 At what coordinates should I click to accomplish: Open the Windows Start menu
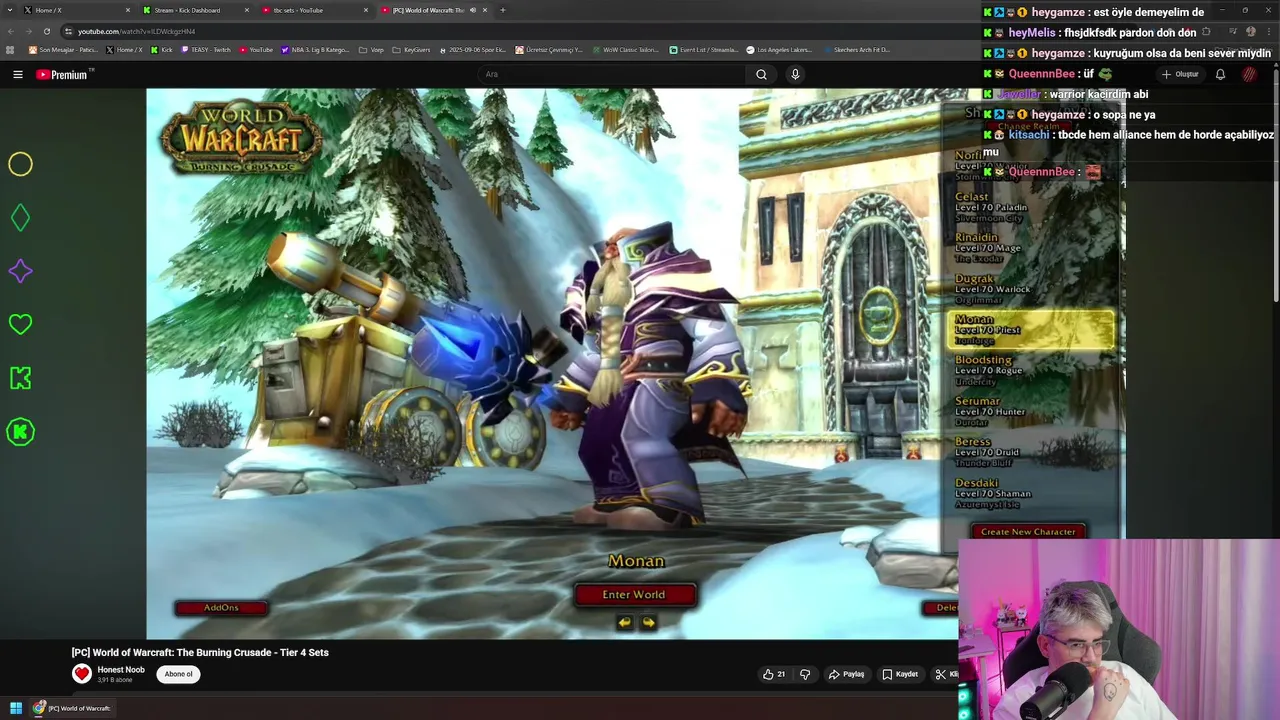pyautogui.click(x=16, y=708)
